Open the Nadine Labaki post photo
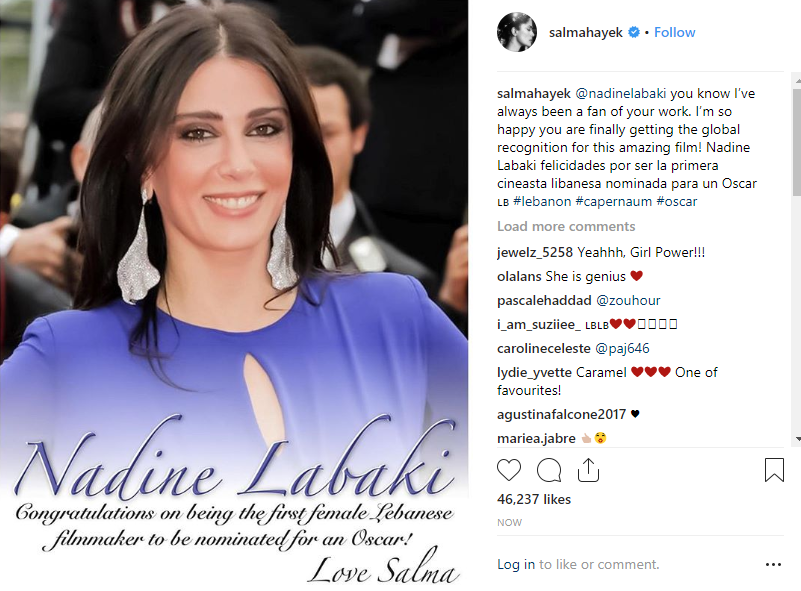This screenshot has height=591, width=801. point(234,295)
